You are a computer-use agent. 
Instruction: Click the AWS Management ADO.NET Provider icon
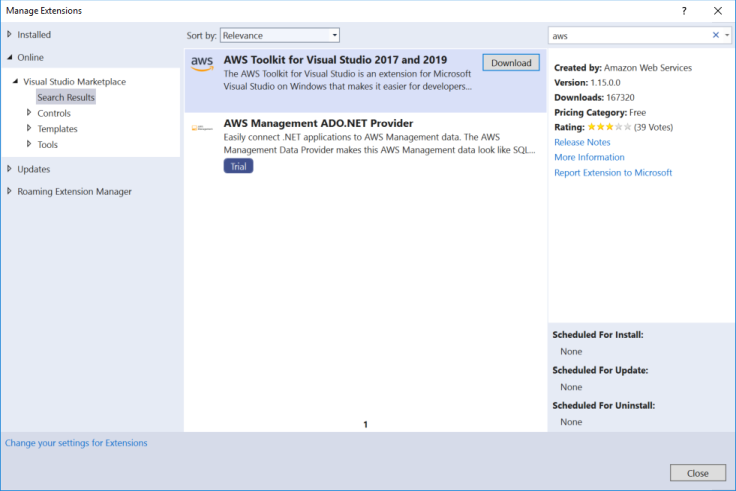pos(202,128)
